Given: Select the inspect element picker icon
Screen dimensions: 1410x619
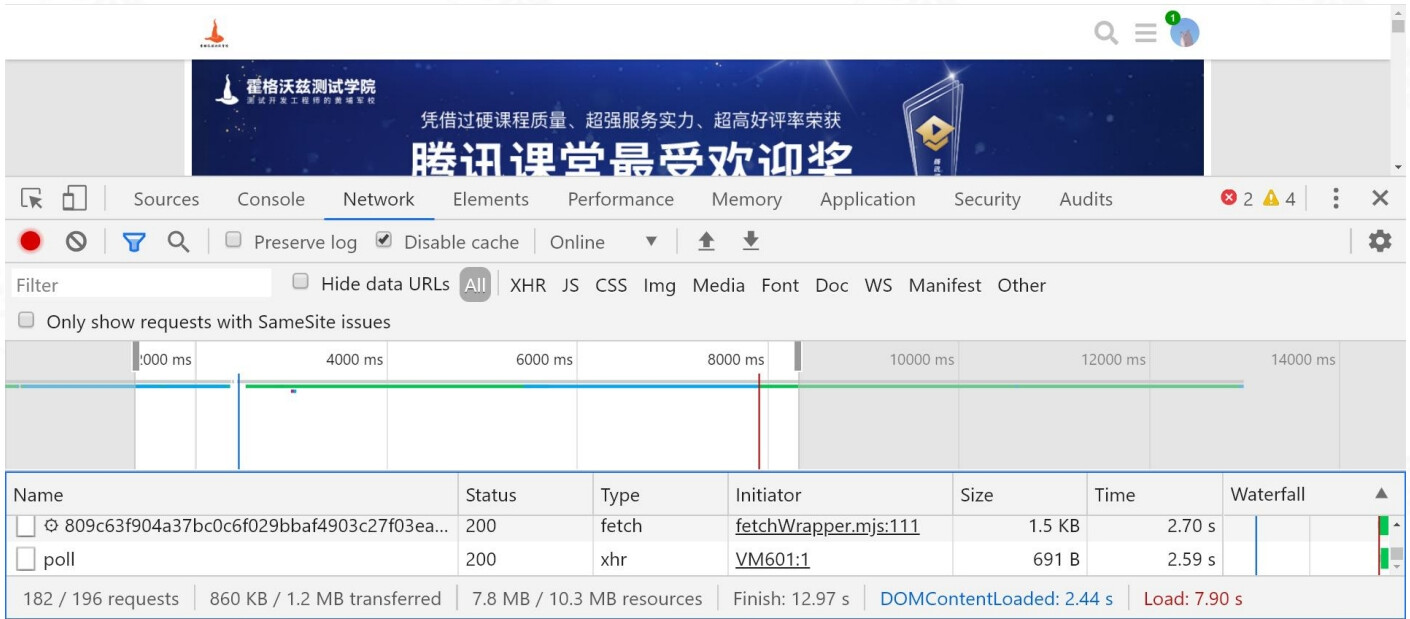Looking at the screenshot, I should pyautogui.click(x=33, y=199).
